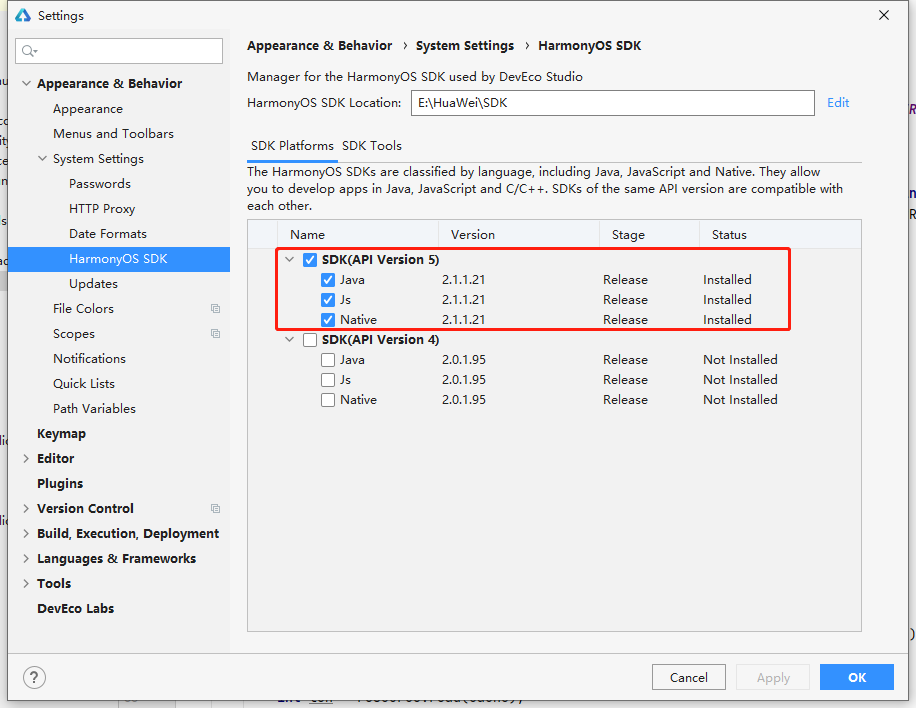
Task: Click the help question mark icon
Action: 34,678
